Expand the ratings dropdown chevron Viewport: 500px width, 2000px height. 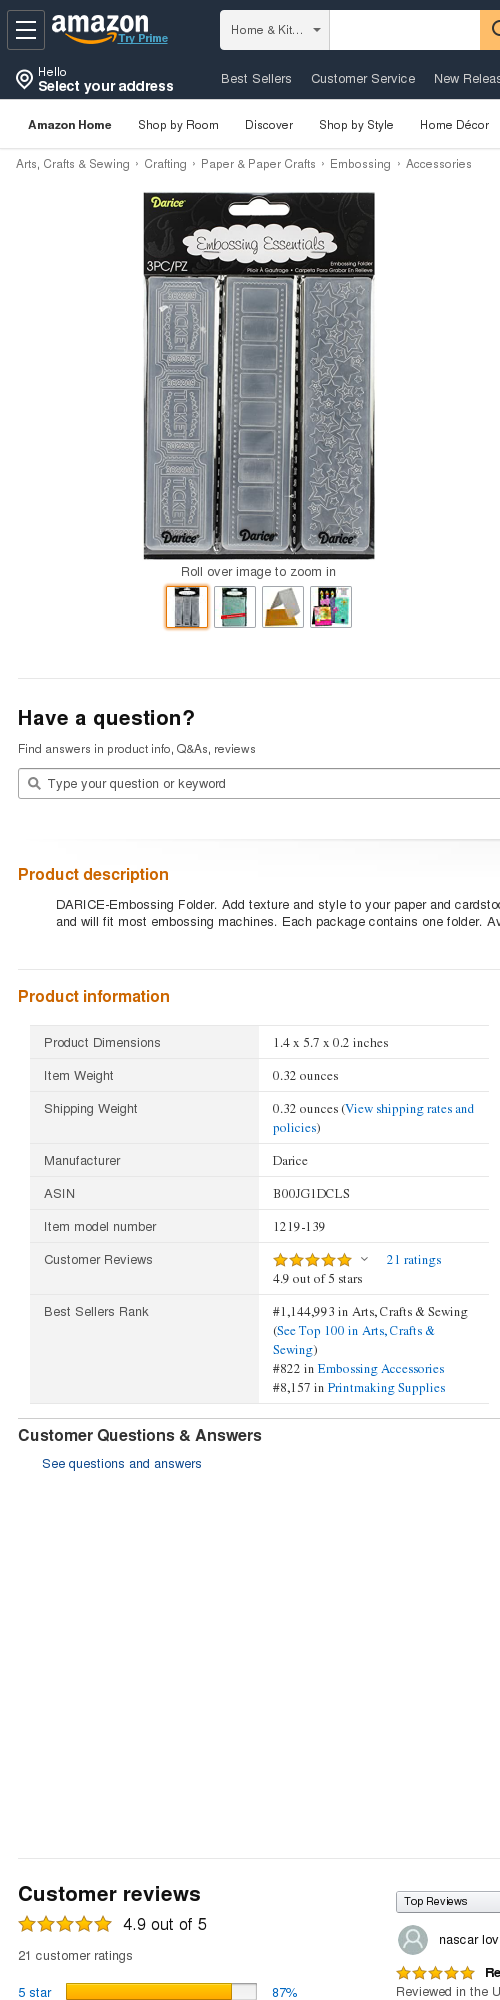pyautogui.click(x=364, y=1260)
